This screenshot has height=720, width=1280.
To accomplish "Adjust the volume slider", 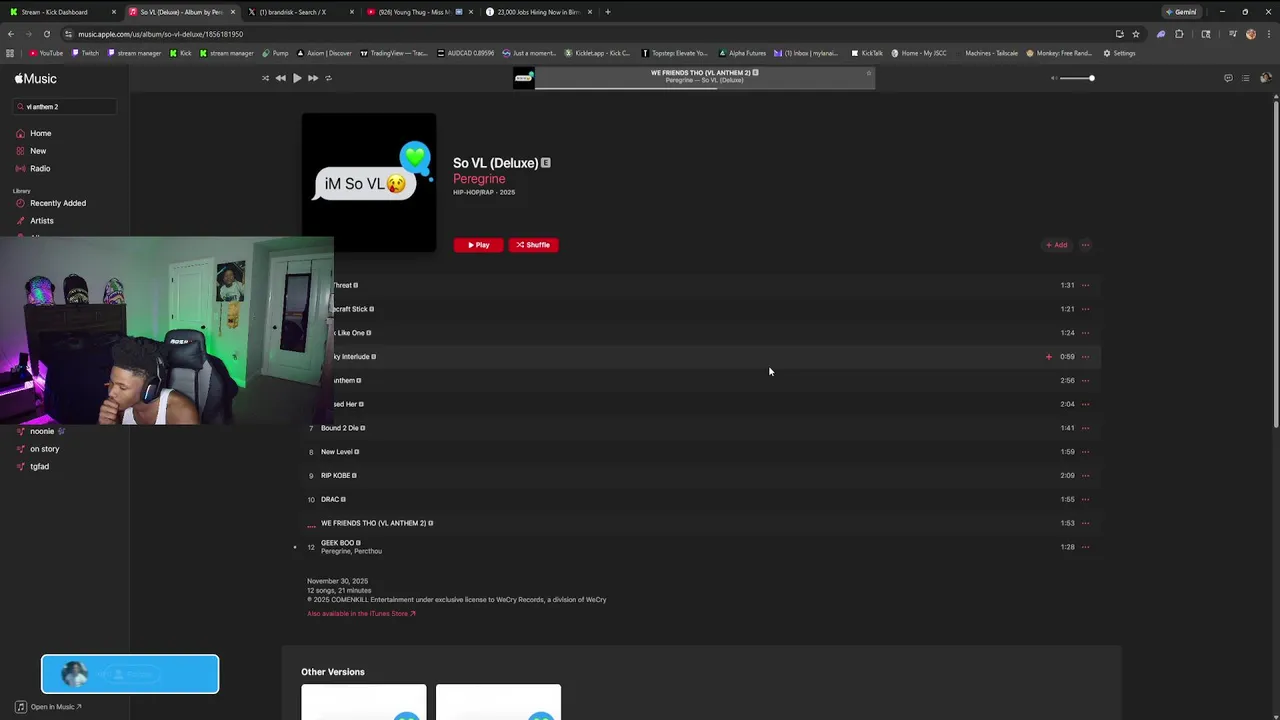I will point(1077,78).
